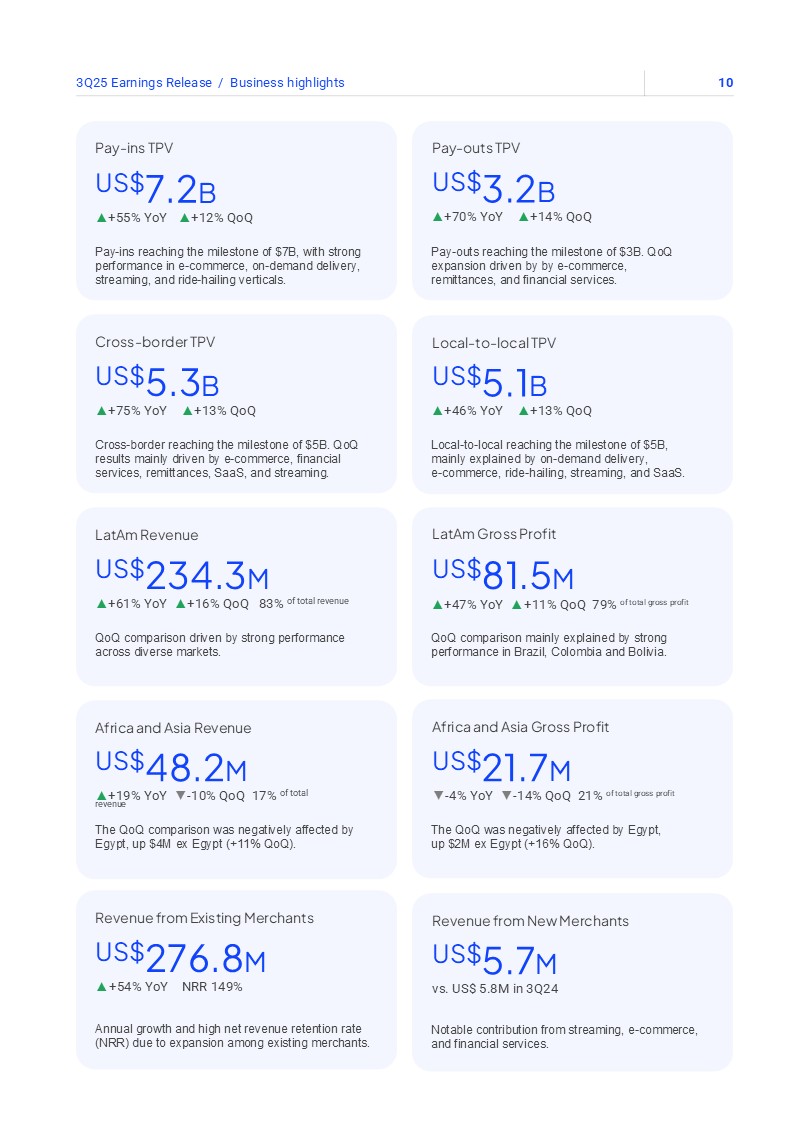Screen dimensions: 809x1123
Task: Click the down arrow next to -4% YoY
Action: pyautogui.click(x=438, y=796)
